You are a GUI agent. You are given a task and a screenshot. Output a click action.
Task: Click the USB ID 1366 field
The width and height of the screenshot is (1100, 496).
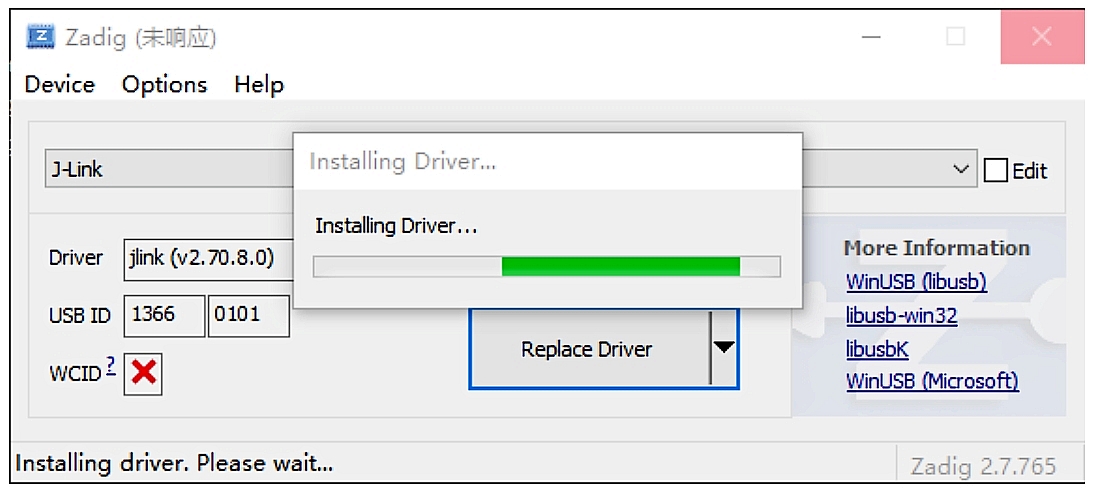point(164,316)
